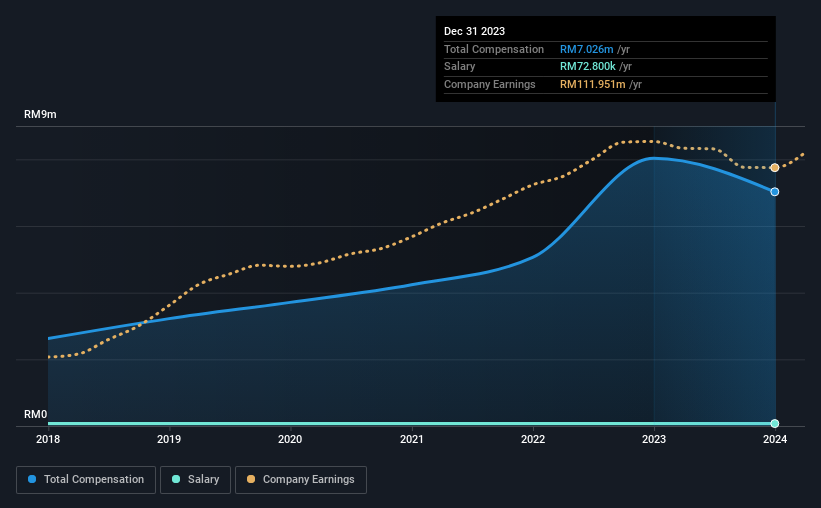821x508 pixels.
Task: Select the 2018 x-axis label
Action: tap(48, 439)
